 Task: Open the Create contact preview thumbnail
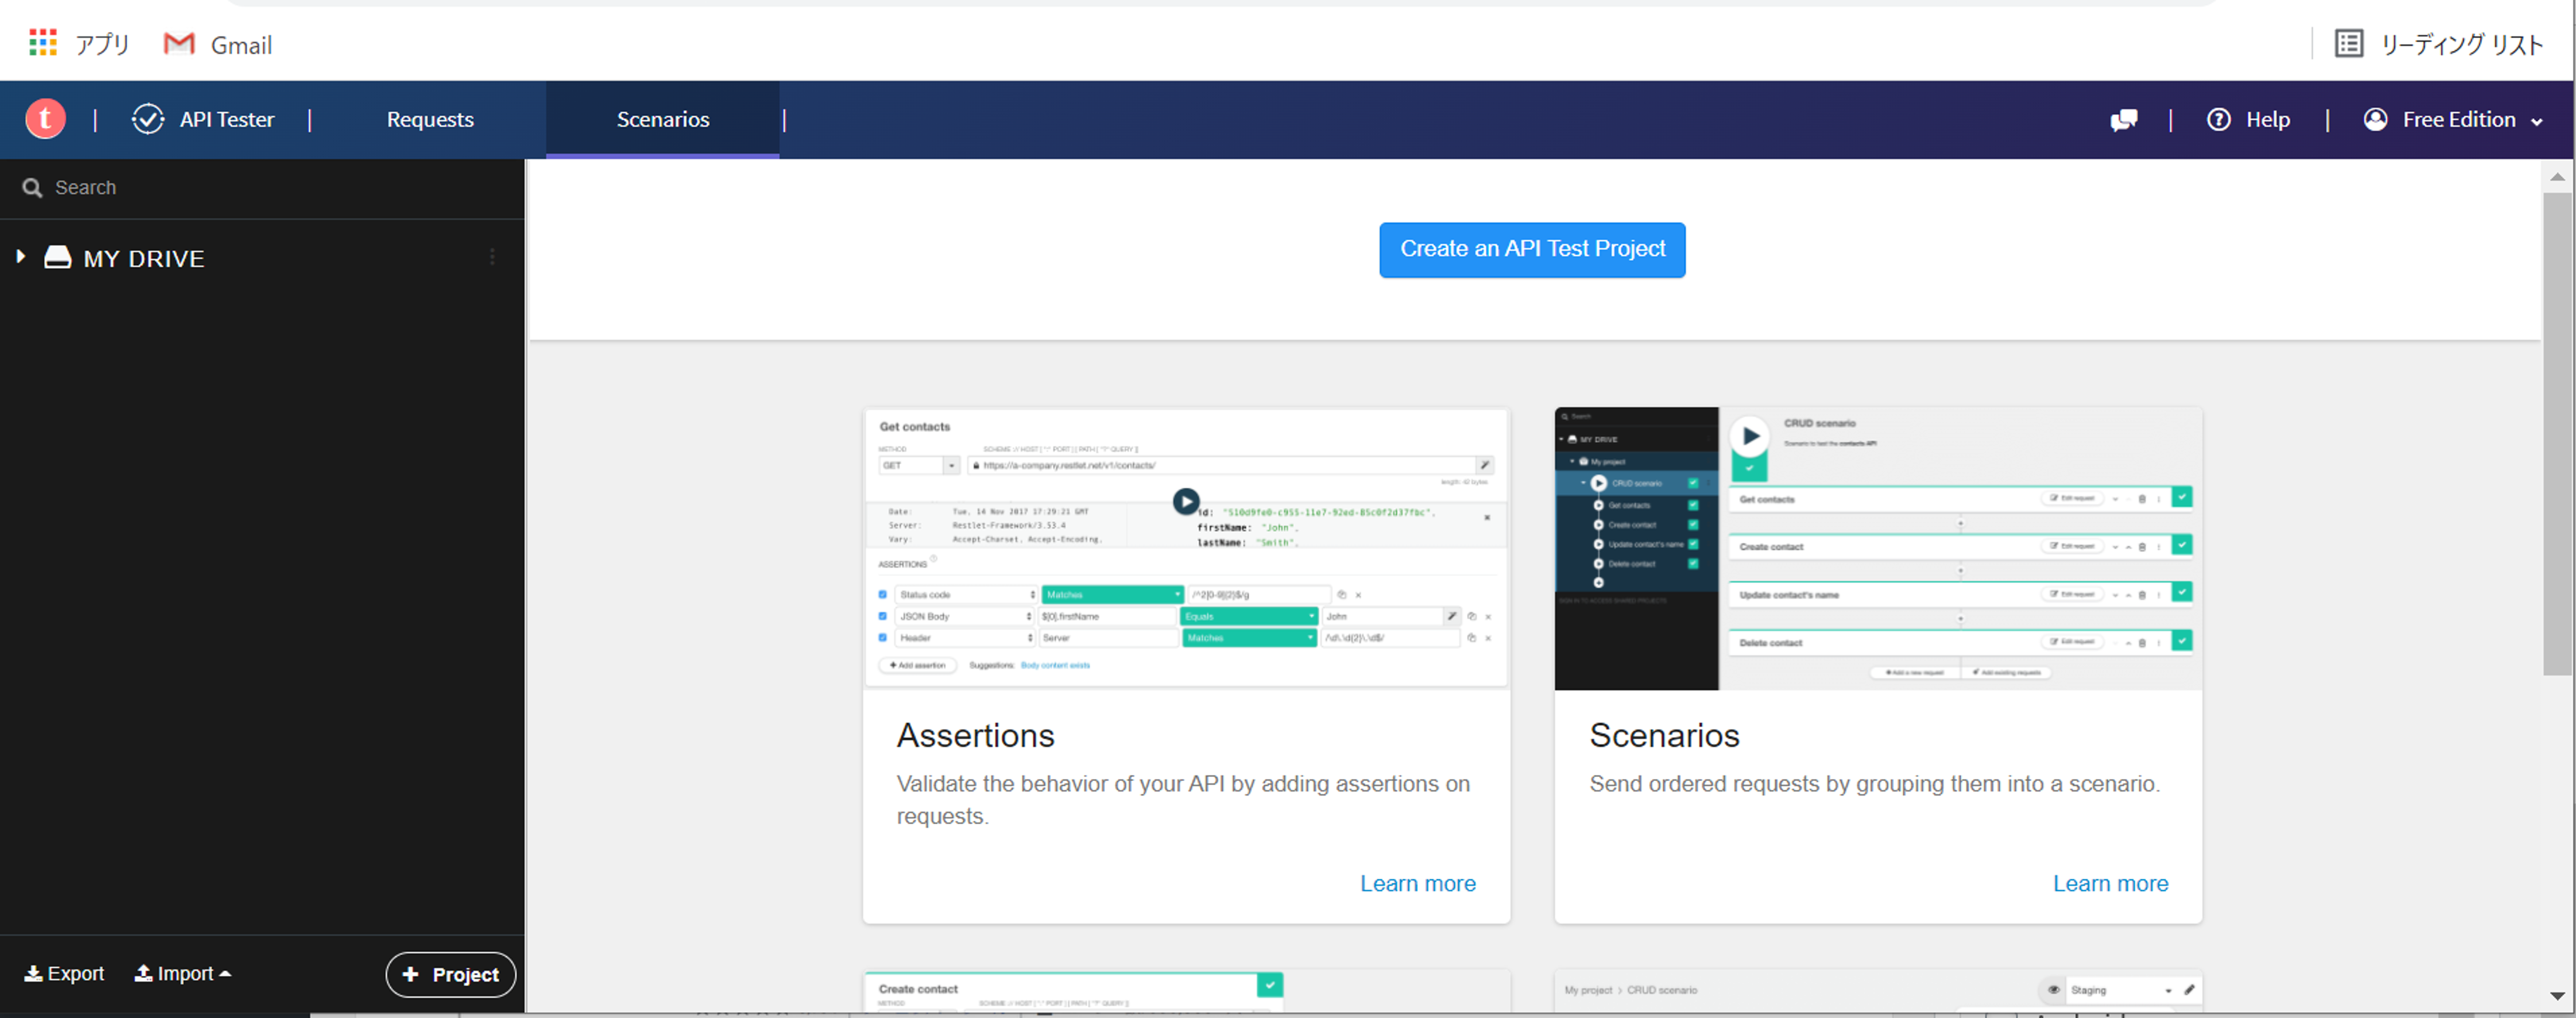(x=1186, y=990)
